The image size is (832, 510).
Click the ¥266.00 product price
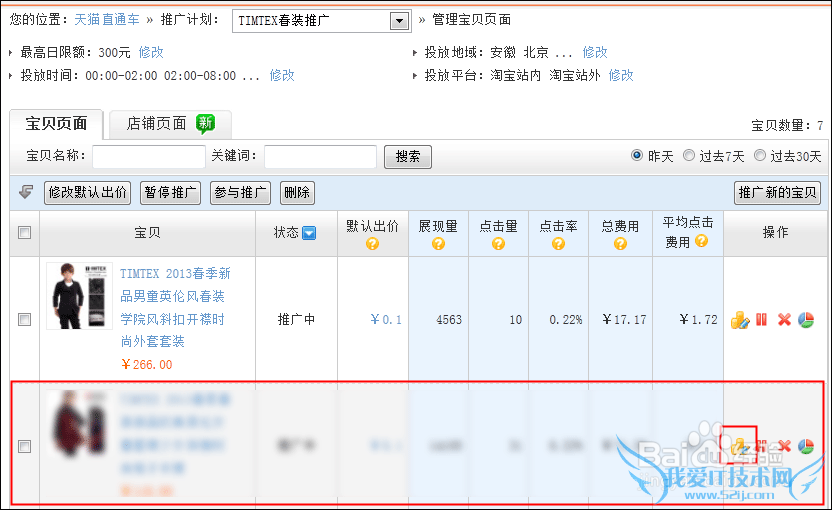[147, 365]
